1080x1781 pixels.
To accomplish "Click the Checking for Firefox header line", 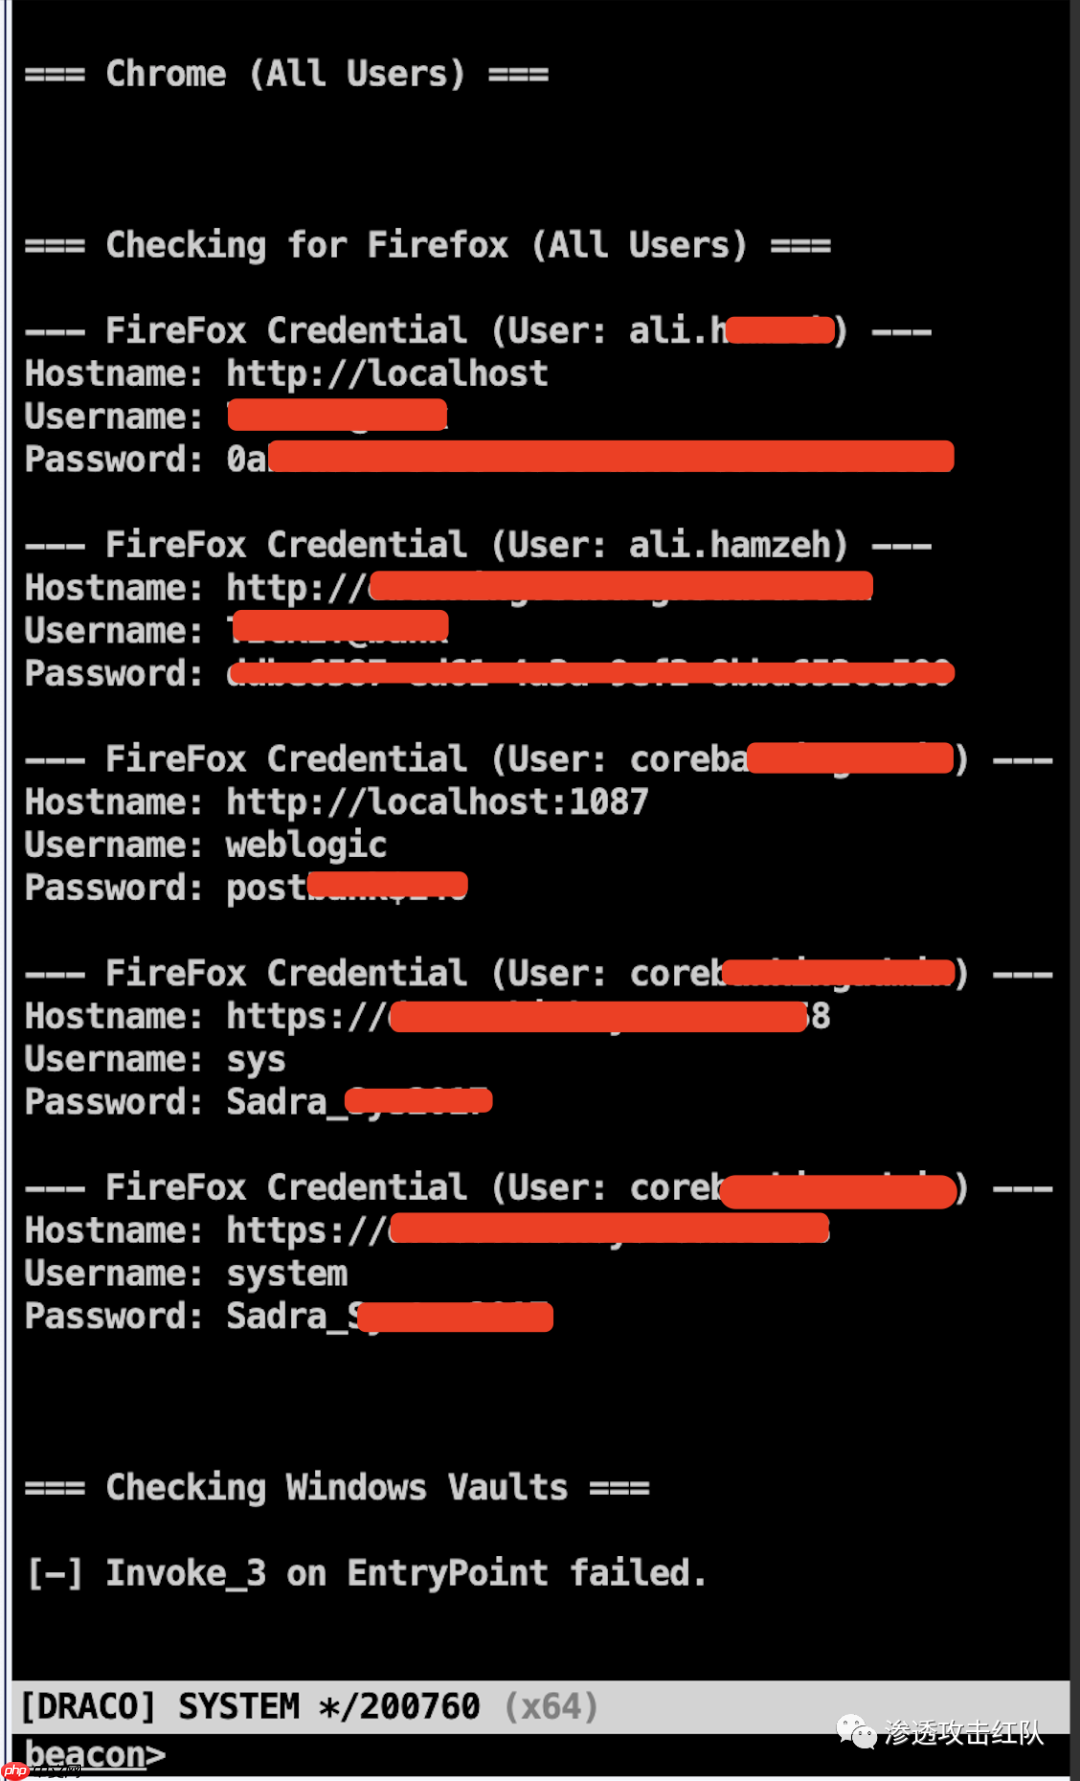I will tap(427, 245).
